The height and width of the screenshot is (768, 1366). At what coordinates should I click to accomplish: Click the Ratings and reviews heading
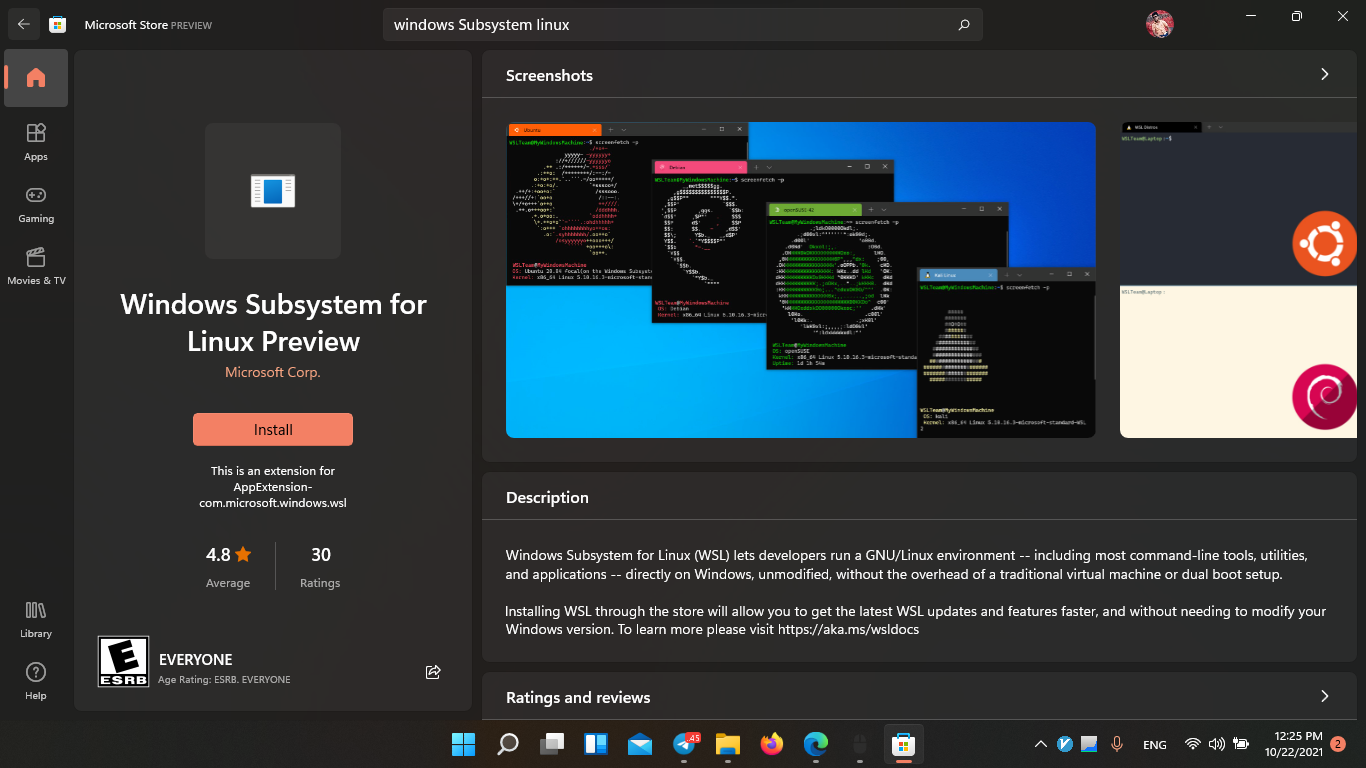[578, 697]
